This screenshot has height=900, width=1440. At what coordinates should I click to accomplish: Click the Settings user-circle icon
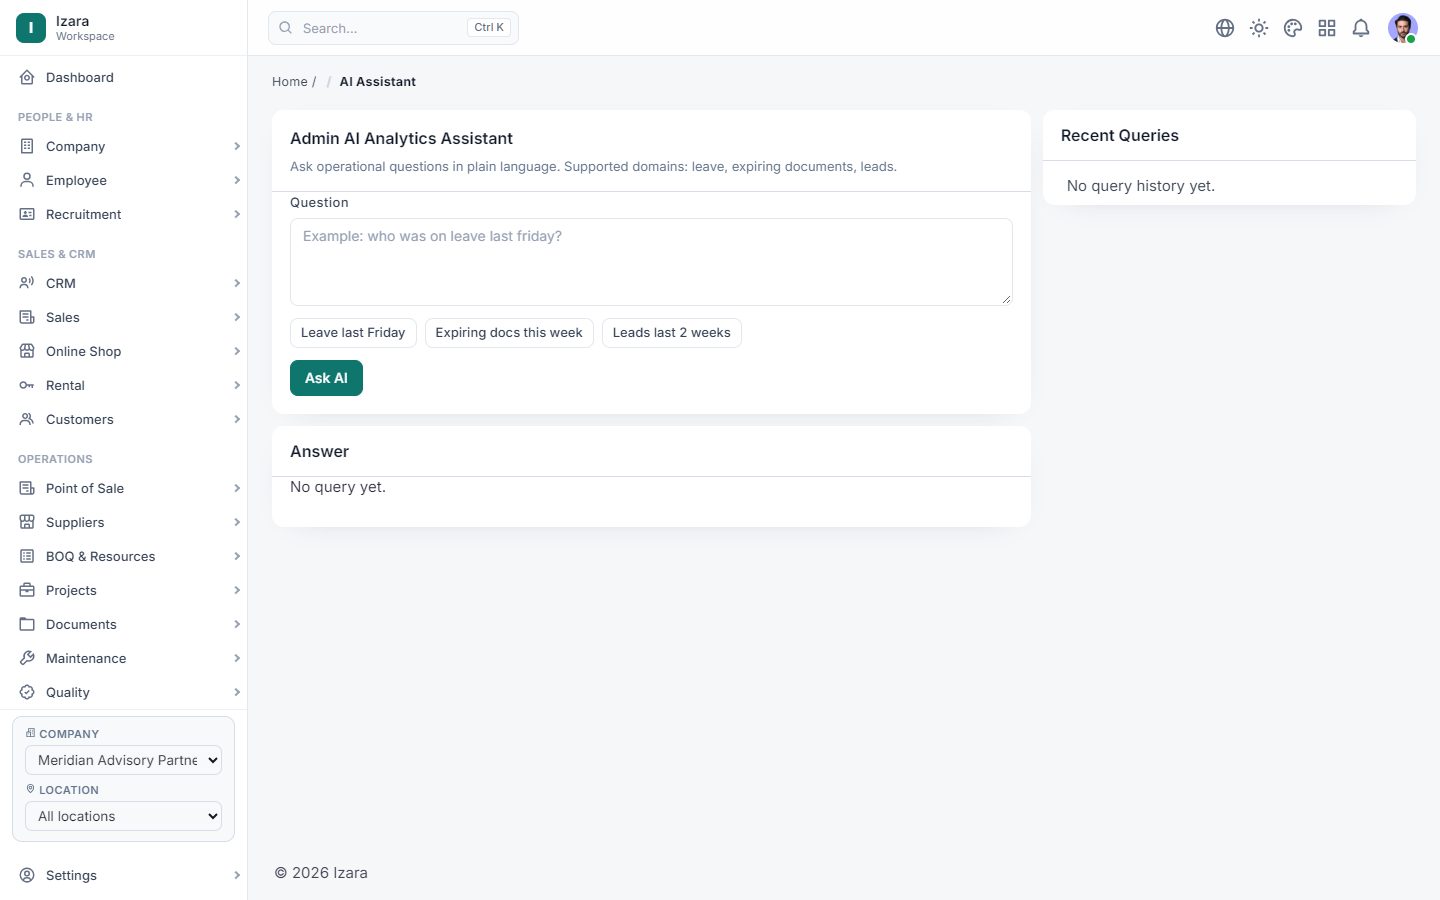(27, 875)
